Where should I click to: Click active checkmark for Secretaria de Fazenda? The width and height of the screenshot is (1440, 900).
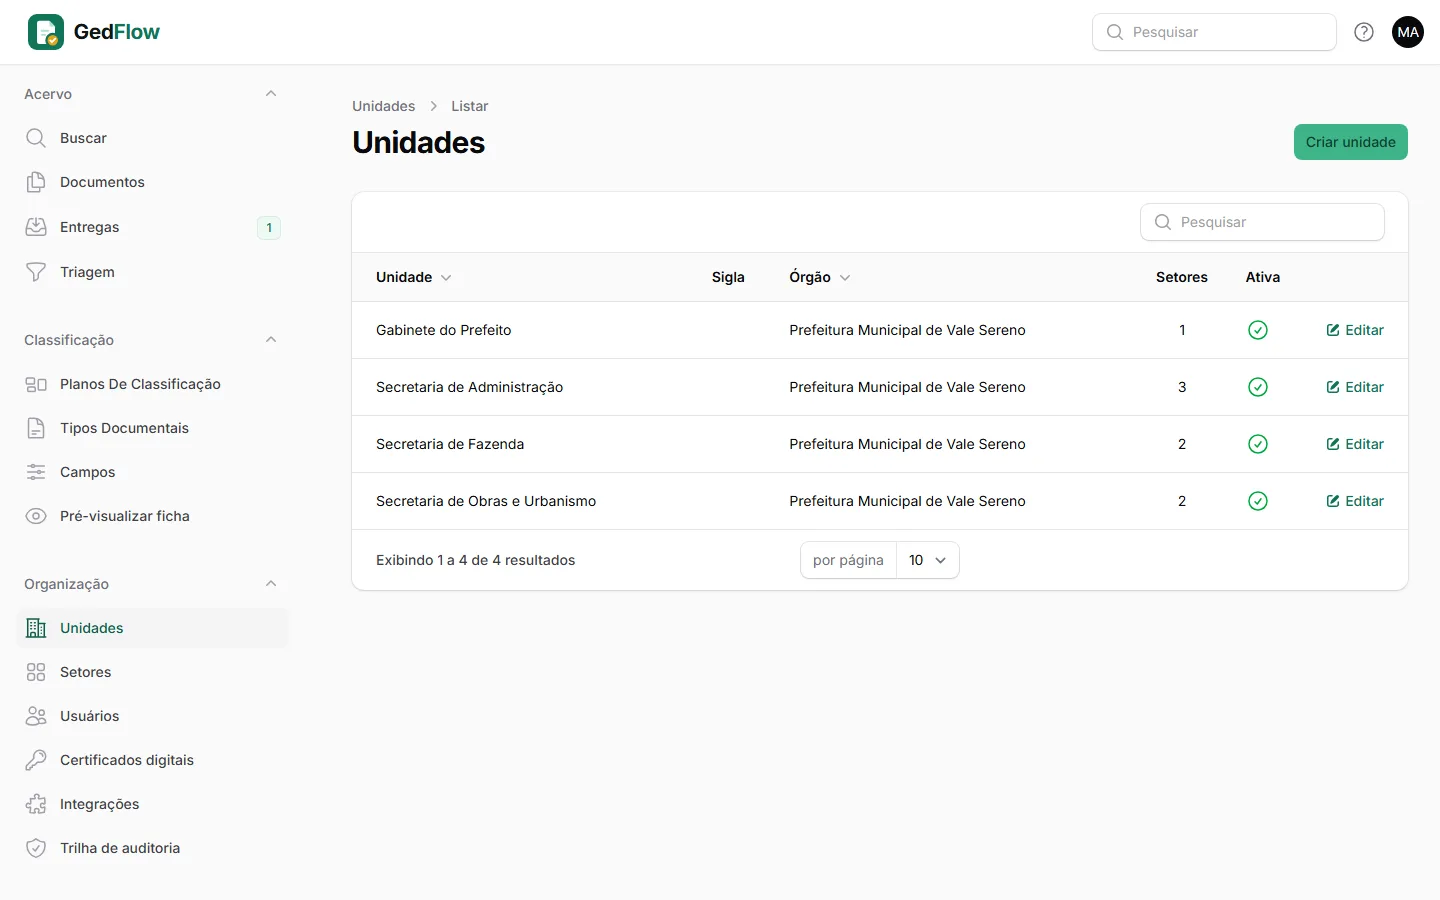[x=1258, y=444]
